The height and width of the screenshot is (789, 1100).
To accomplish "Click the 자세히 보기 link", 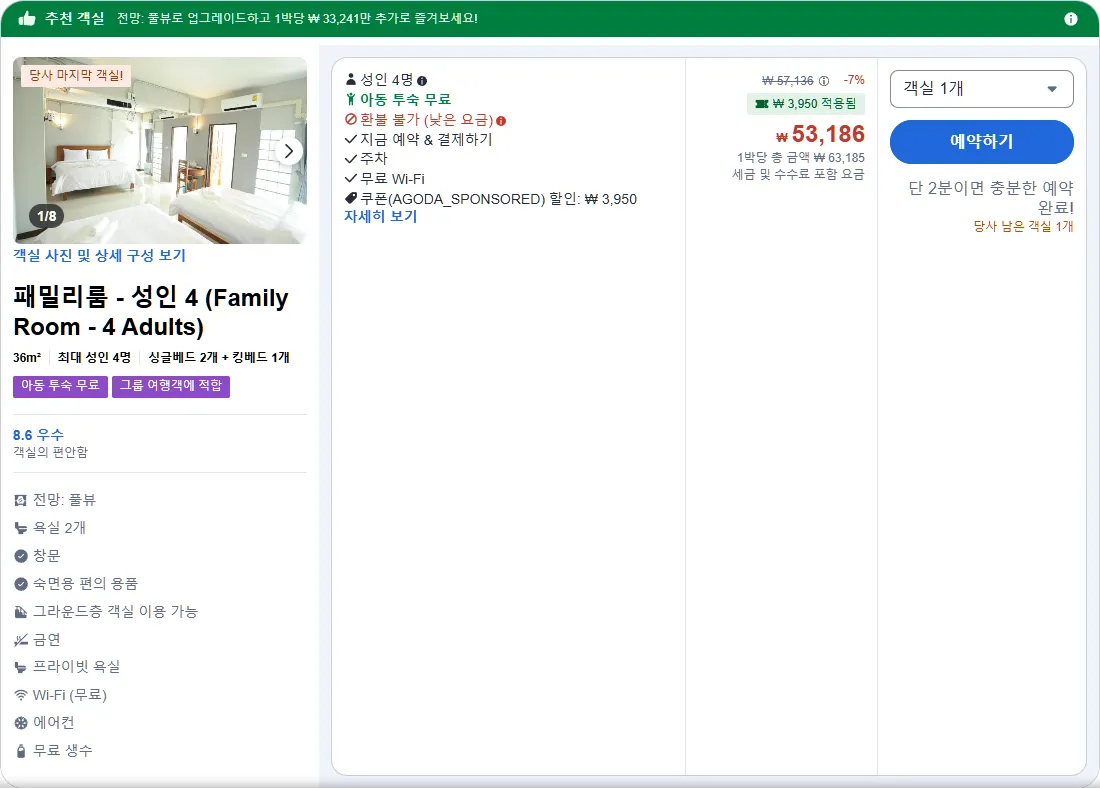I will [x=380, y=216].
